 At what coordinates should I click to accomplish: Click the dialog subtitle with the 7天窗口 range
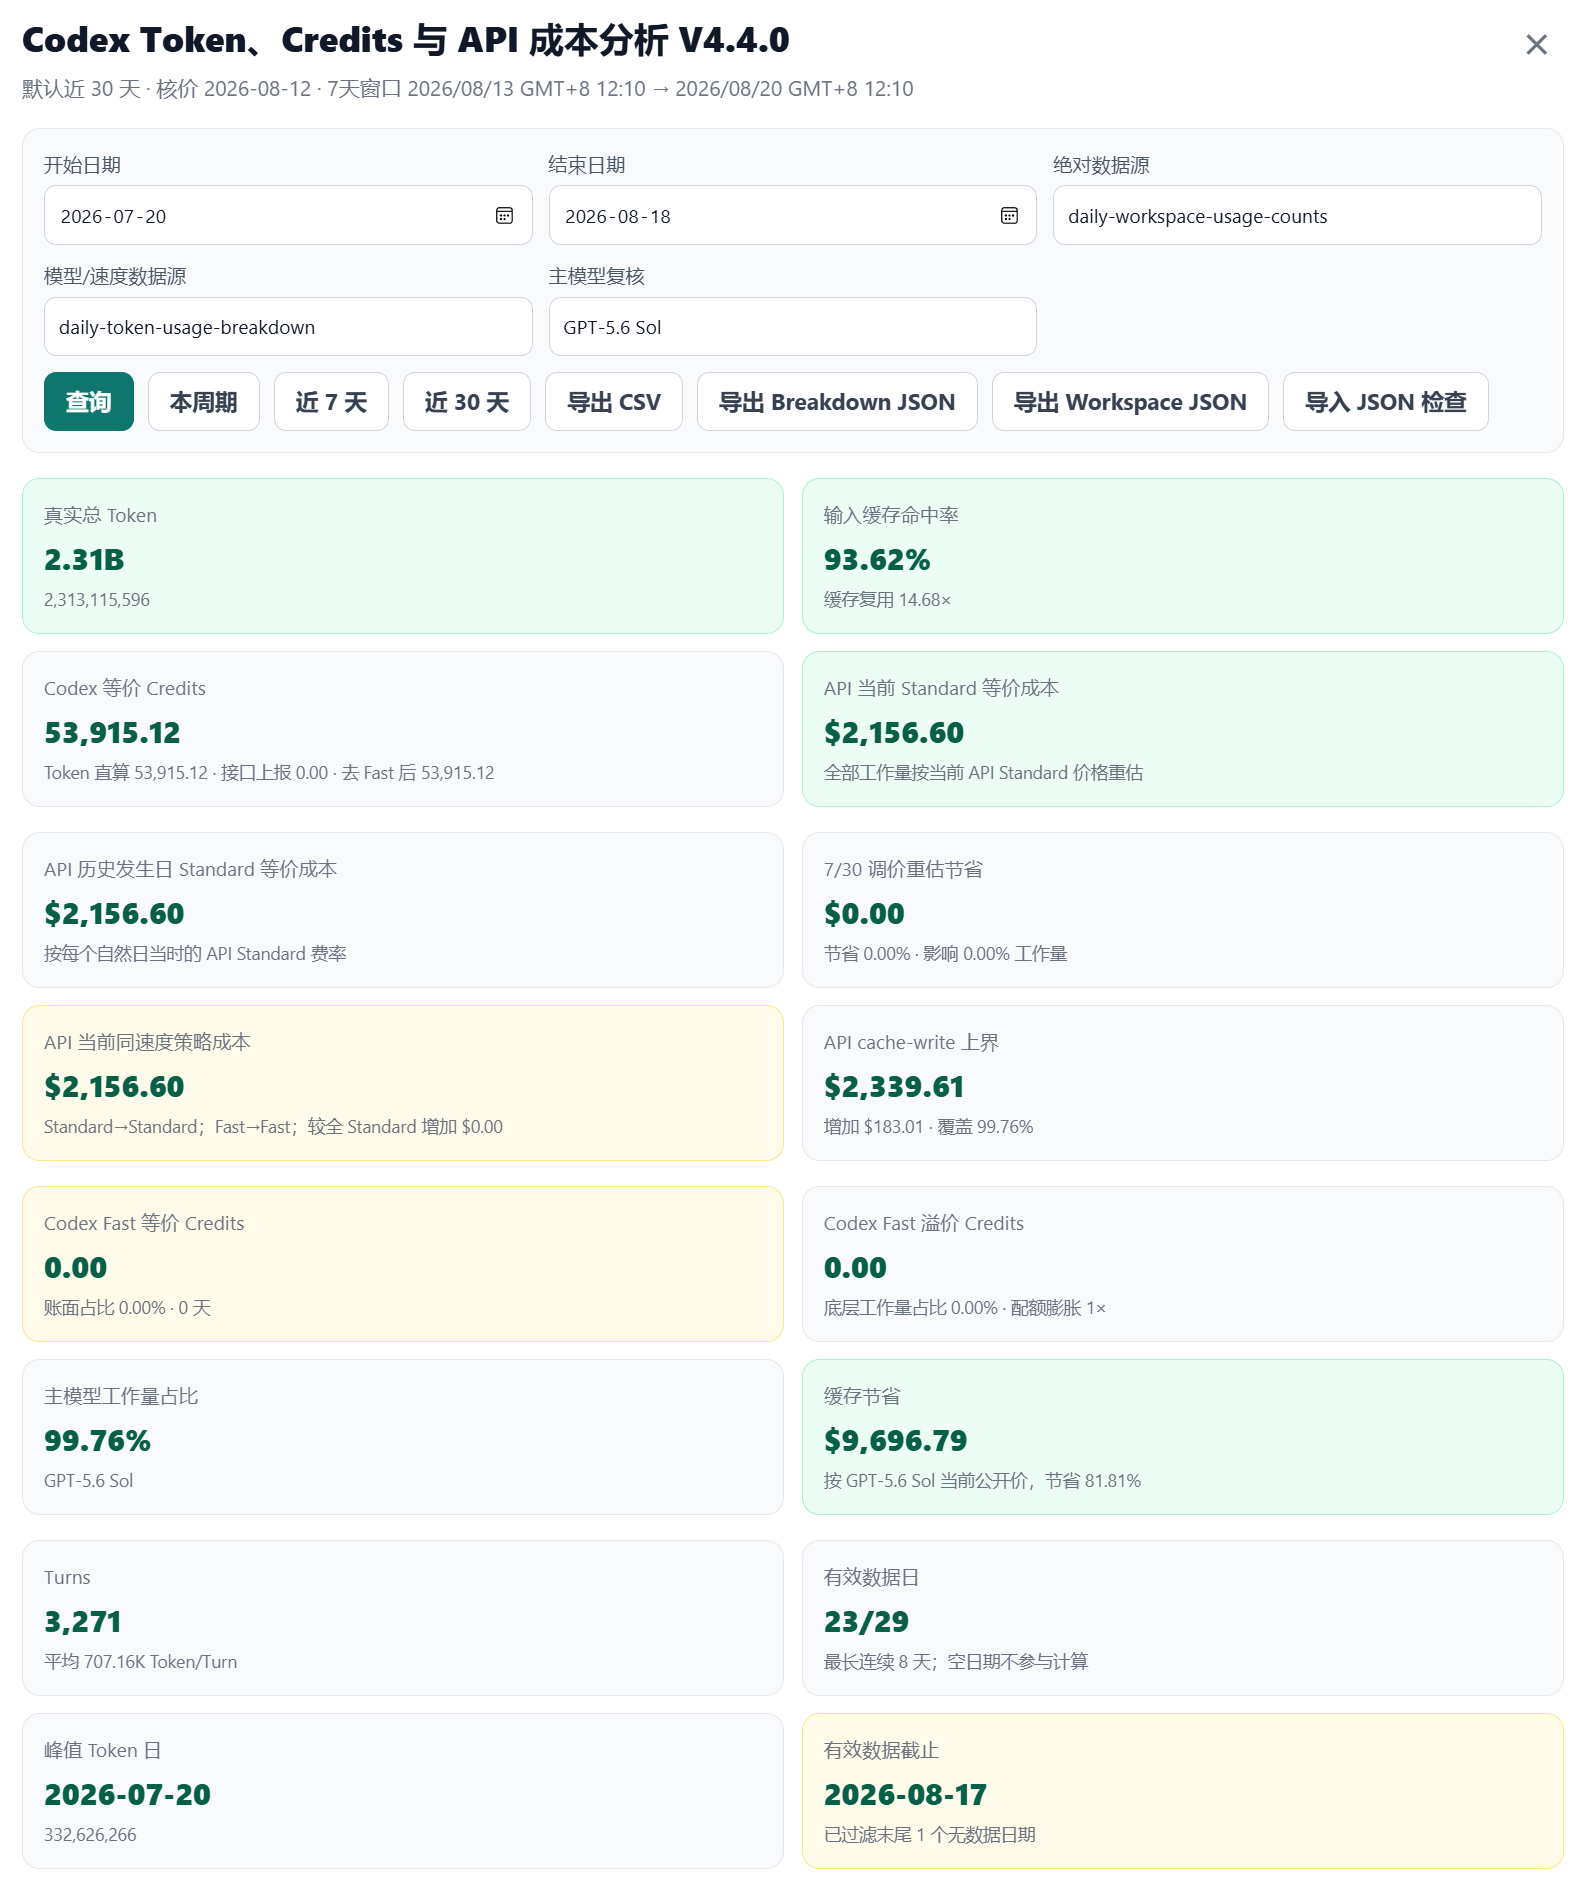point(468,89)
